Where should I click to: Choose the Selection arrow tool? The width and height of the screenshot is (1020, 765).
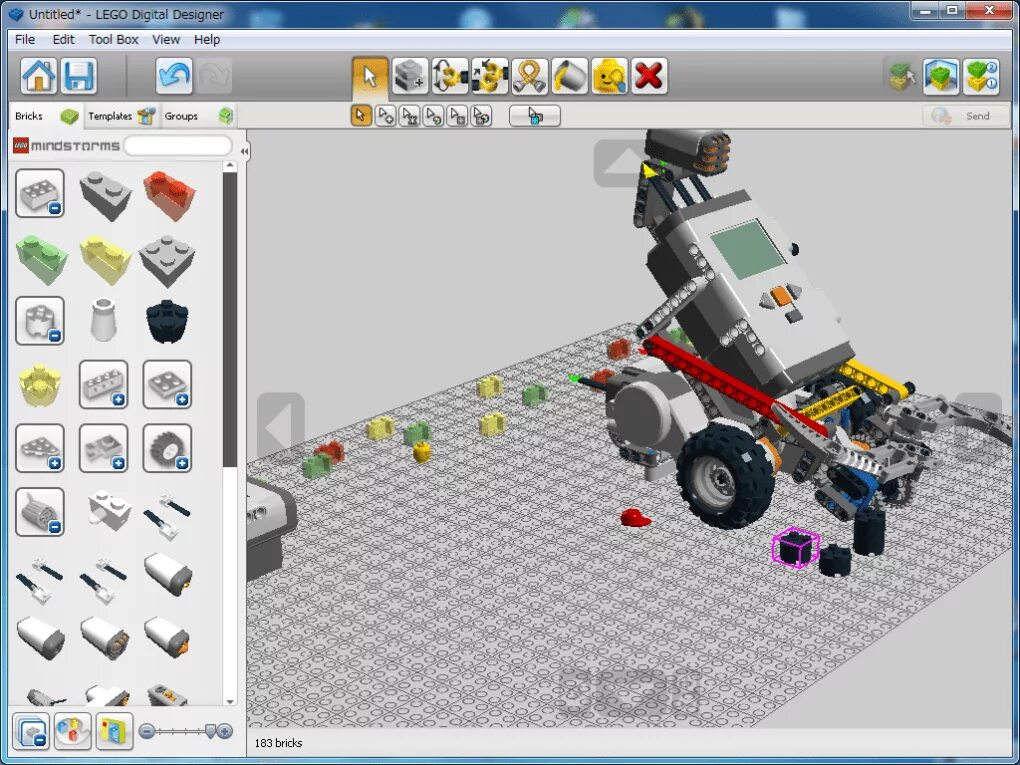pos(370,76)
